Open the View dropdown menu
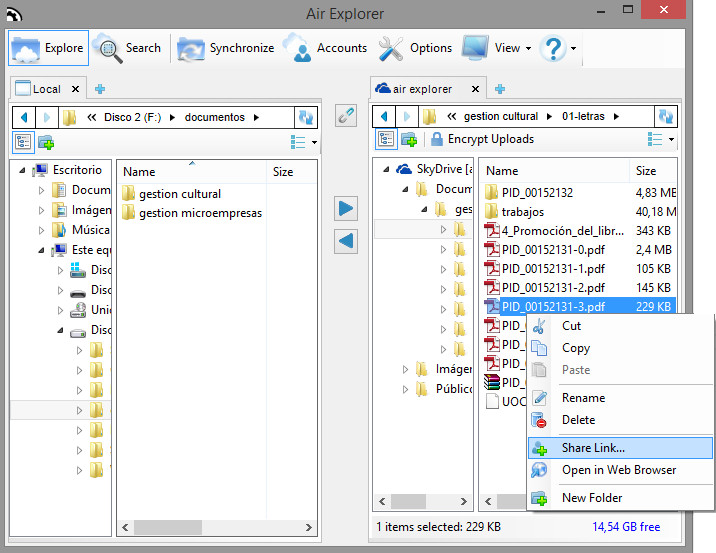Image resolution: width=716 pixels, height=553 pixels. 498,48
